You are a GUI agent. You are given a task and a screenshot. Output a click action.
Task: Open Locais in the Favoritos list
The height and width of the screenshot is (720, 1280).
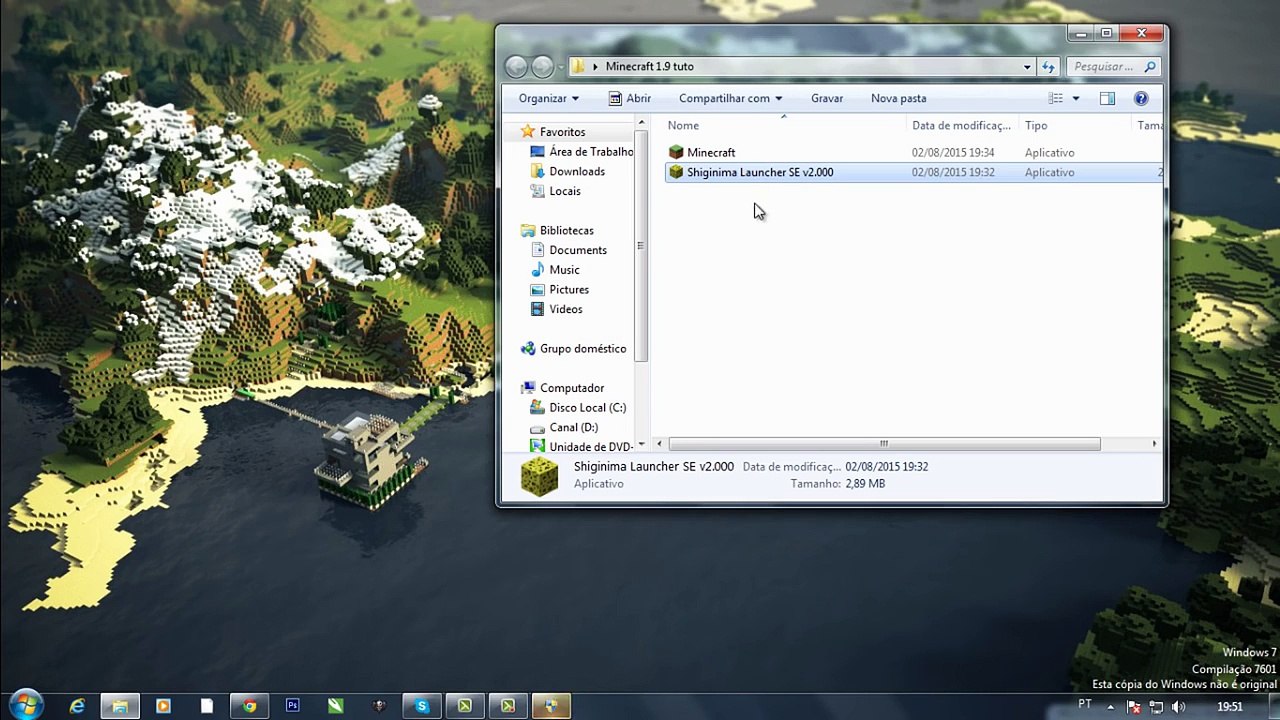[565, 191]
